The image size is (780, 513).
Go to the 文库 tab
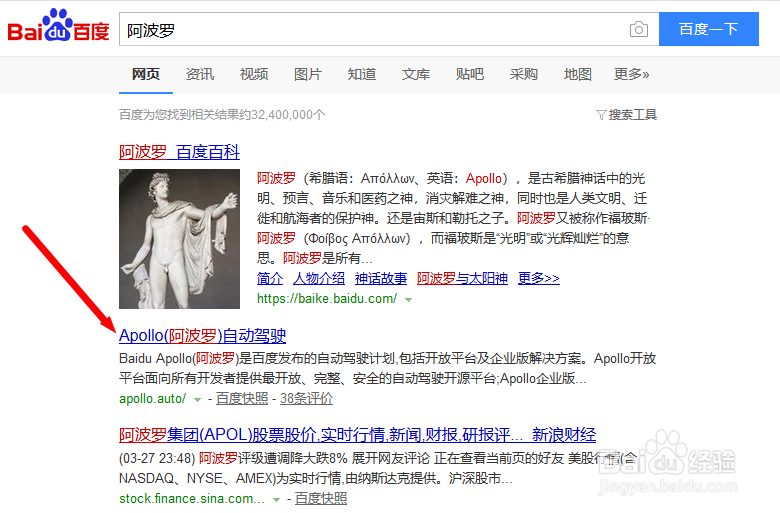[x=416, y=74]
